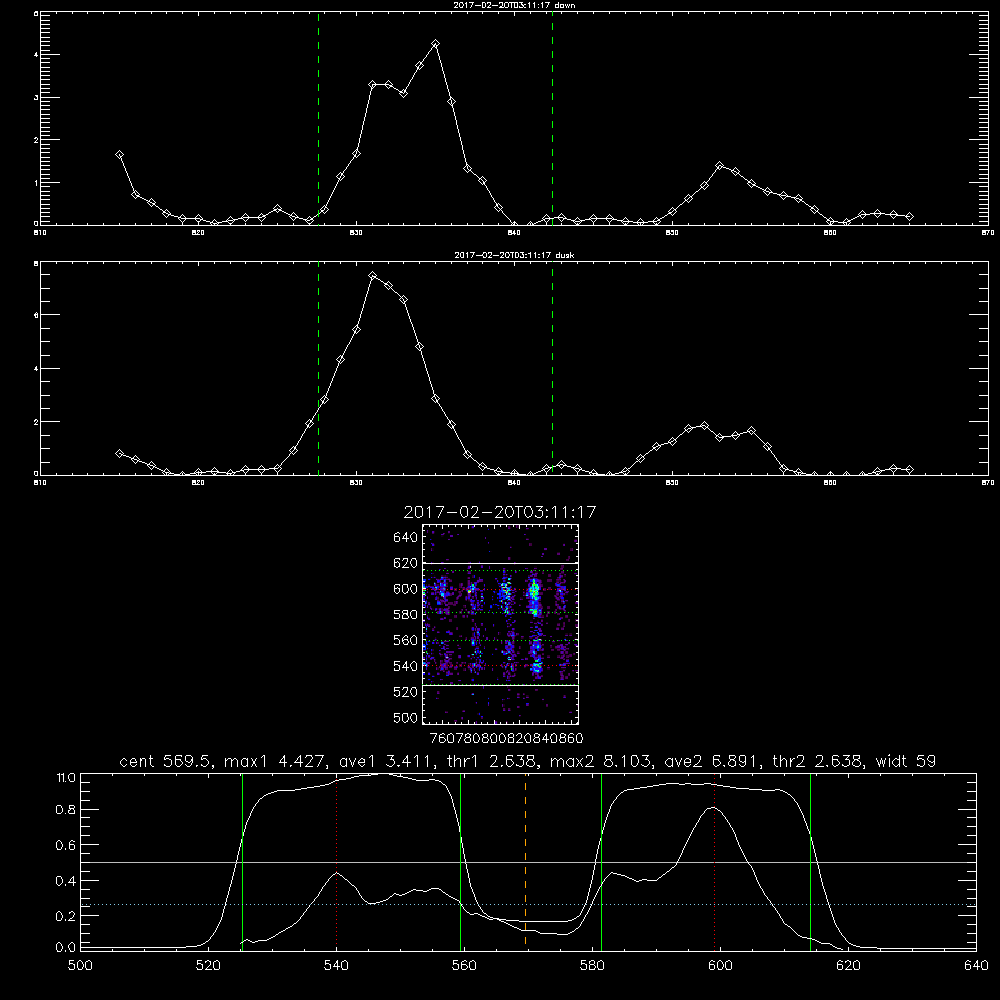Click the '520' x-axis label of bottom plot
The width and height of the screenshot is (1000, 1000).
208,966
